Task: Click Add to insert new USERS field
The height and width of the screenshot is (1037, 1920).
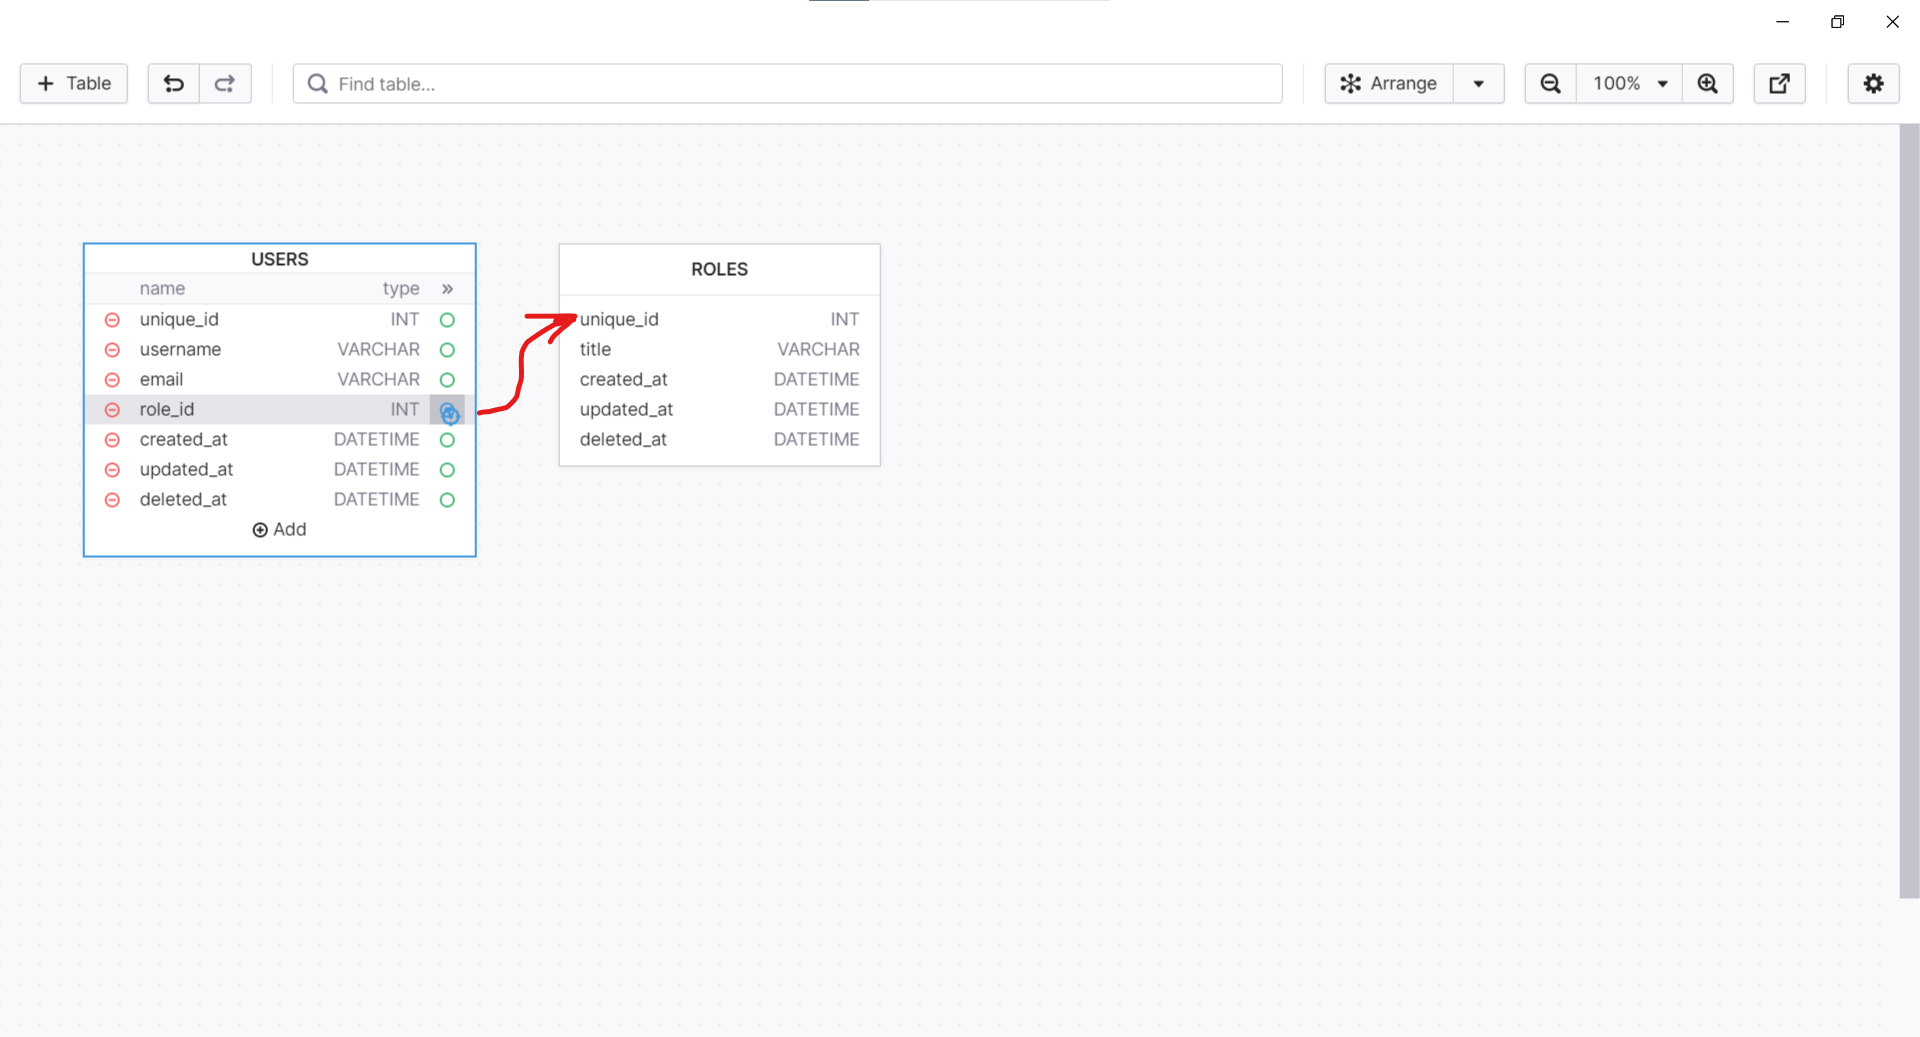Action: [279, 529]
